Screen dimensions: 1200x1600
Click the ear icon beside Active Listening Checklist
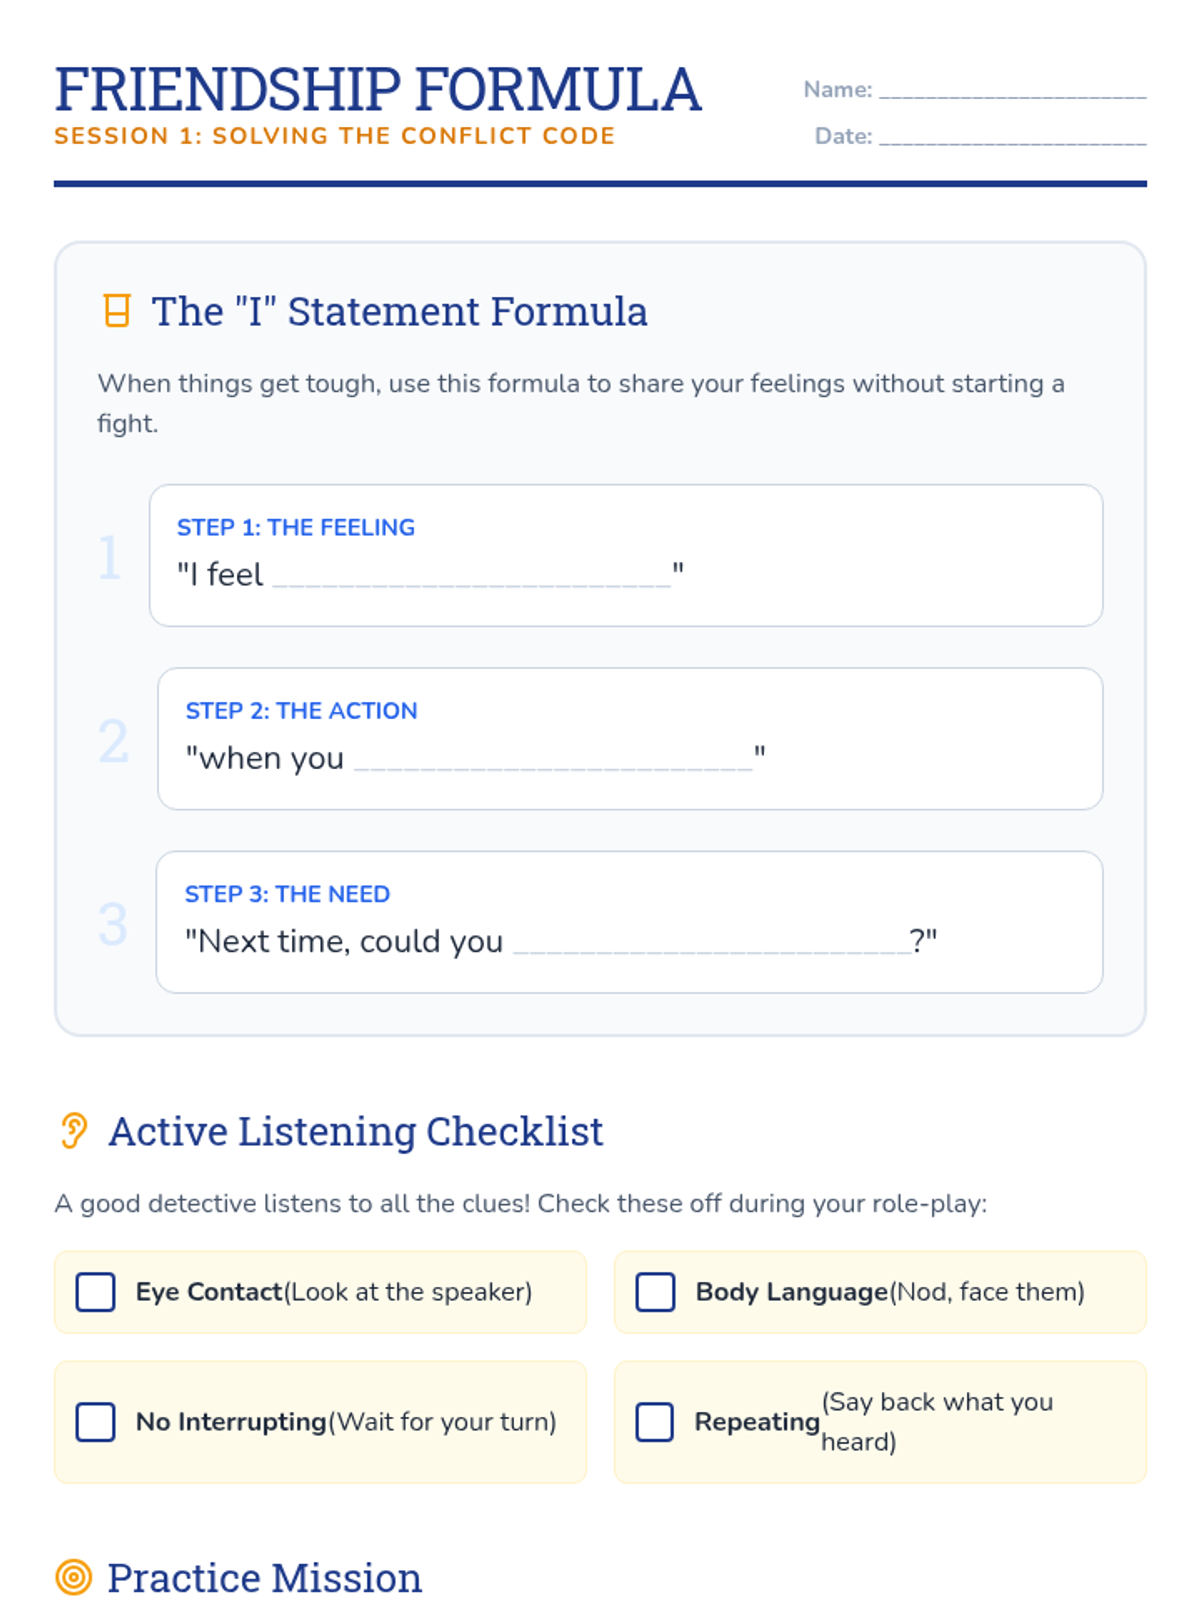click(74, 1131)
